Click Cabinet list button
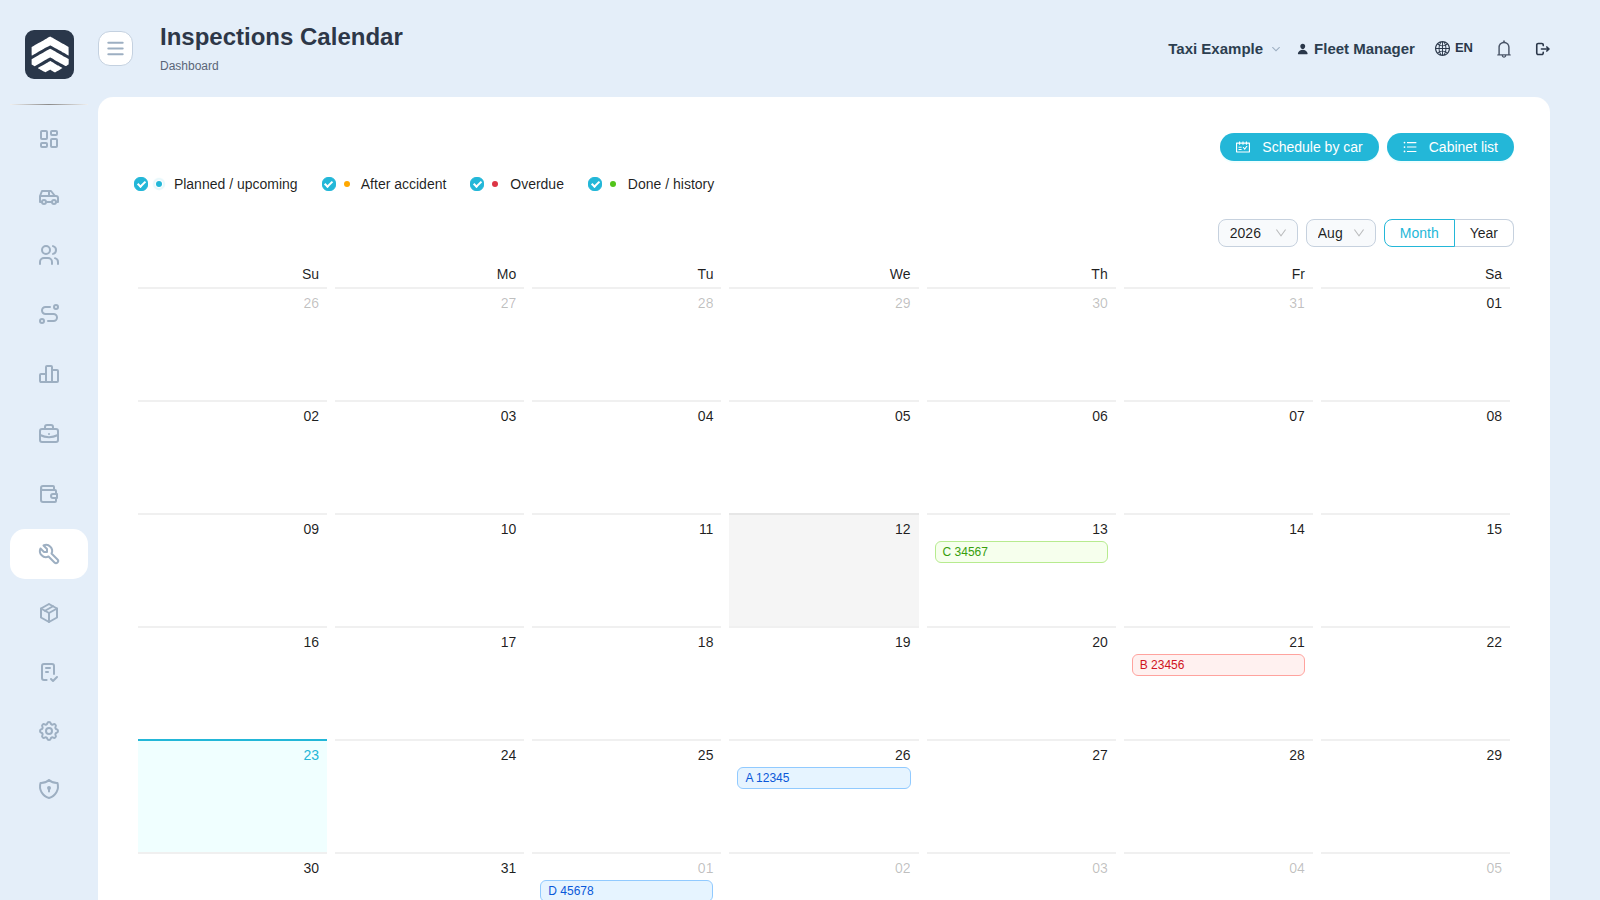The image size is (1600, 900). click(x=1450, y=147)
